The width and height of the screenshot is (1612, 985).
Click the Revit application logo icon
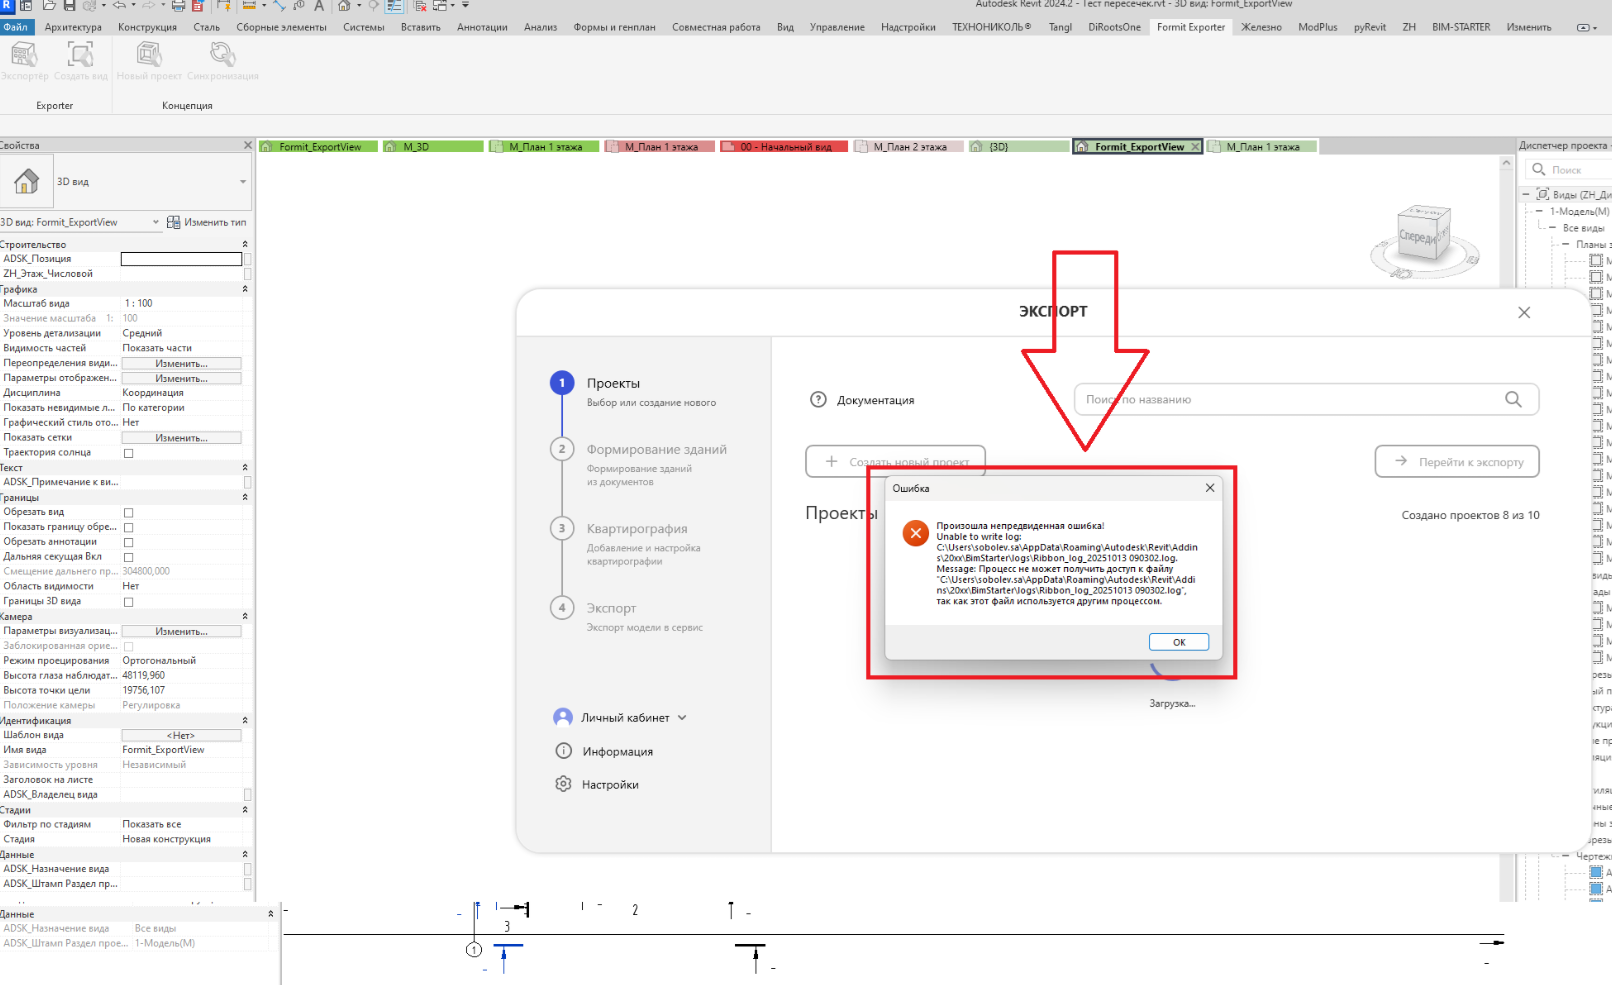click(x=7, y=5)
